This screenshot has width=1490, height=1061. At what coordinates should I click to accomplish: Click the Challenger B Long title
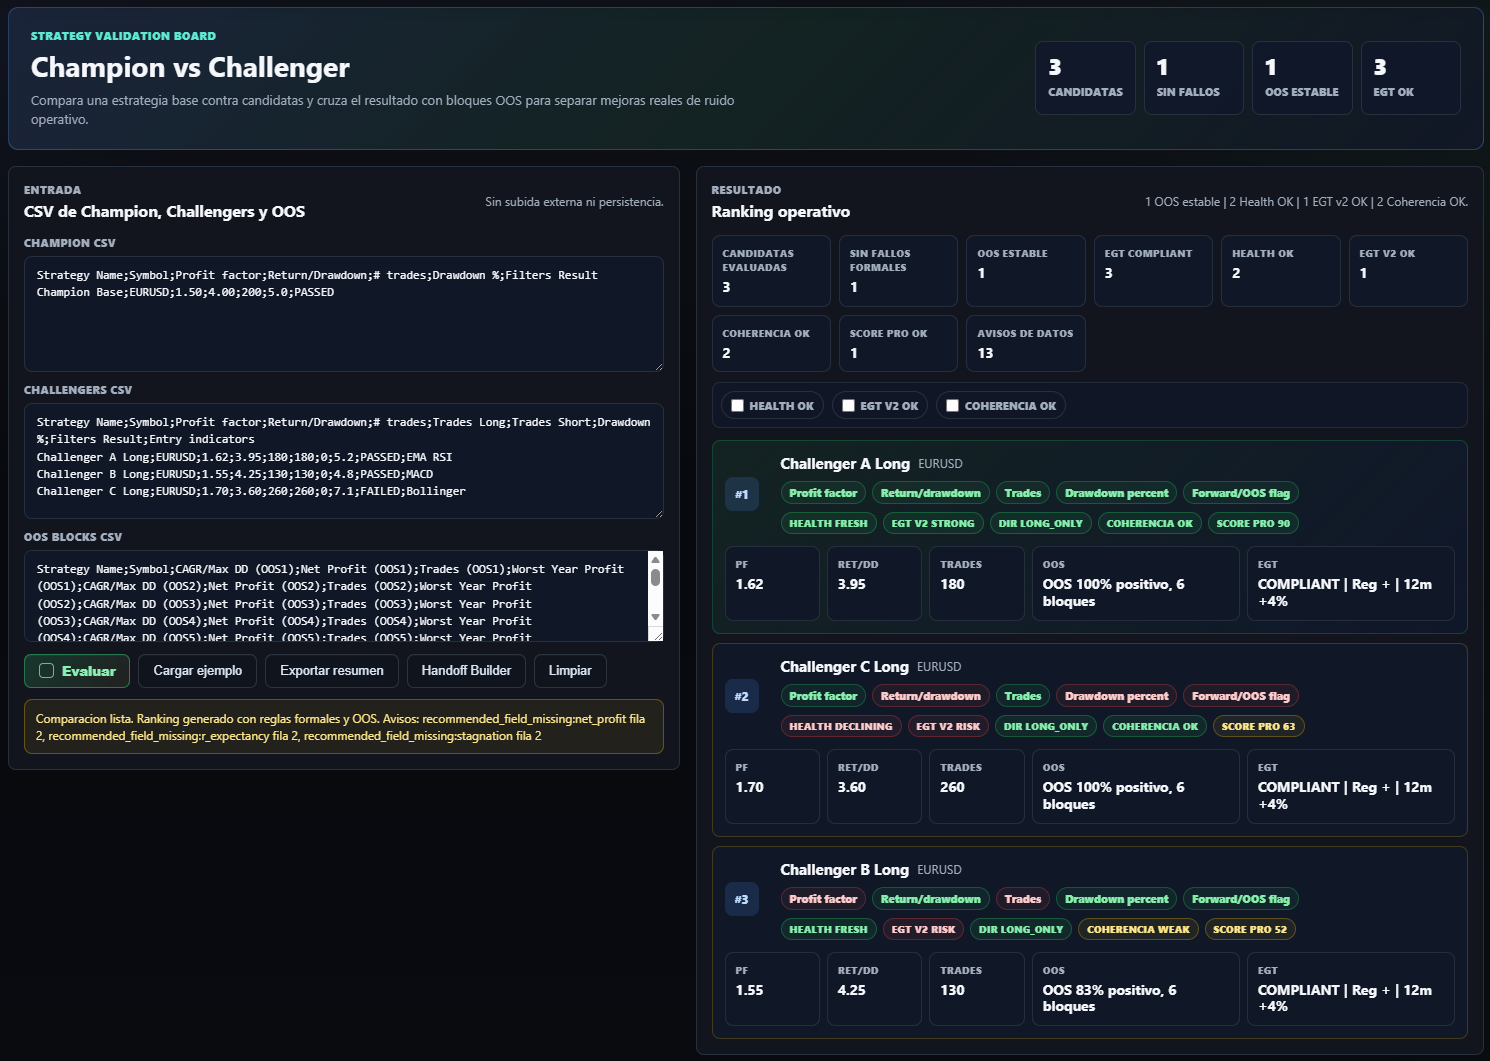coord(844,870)
